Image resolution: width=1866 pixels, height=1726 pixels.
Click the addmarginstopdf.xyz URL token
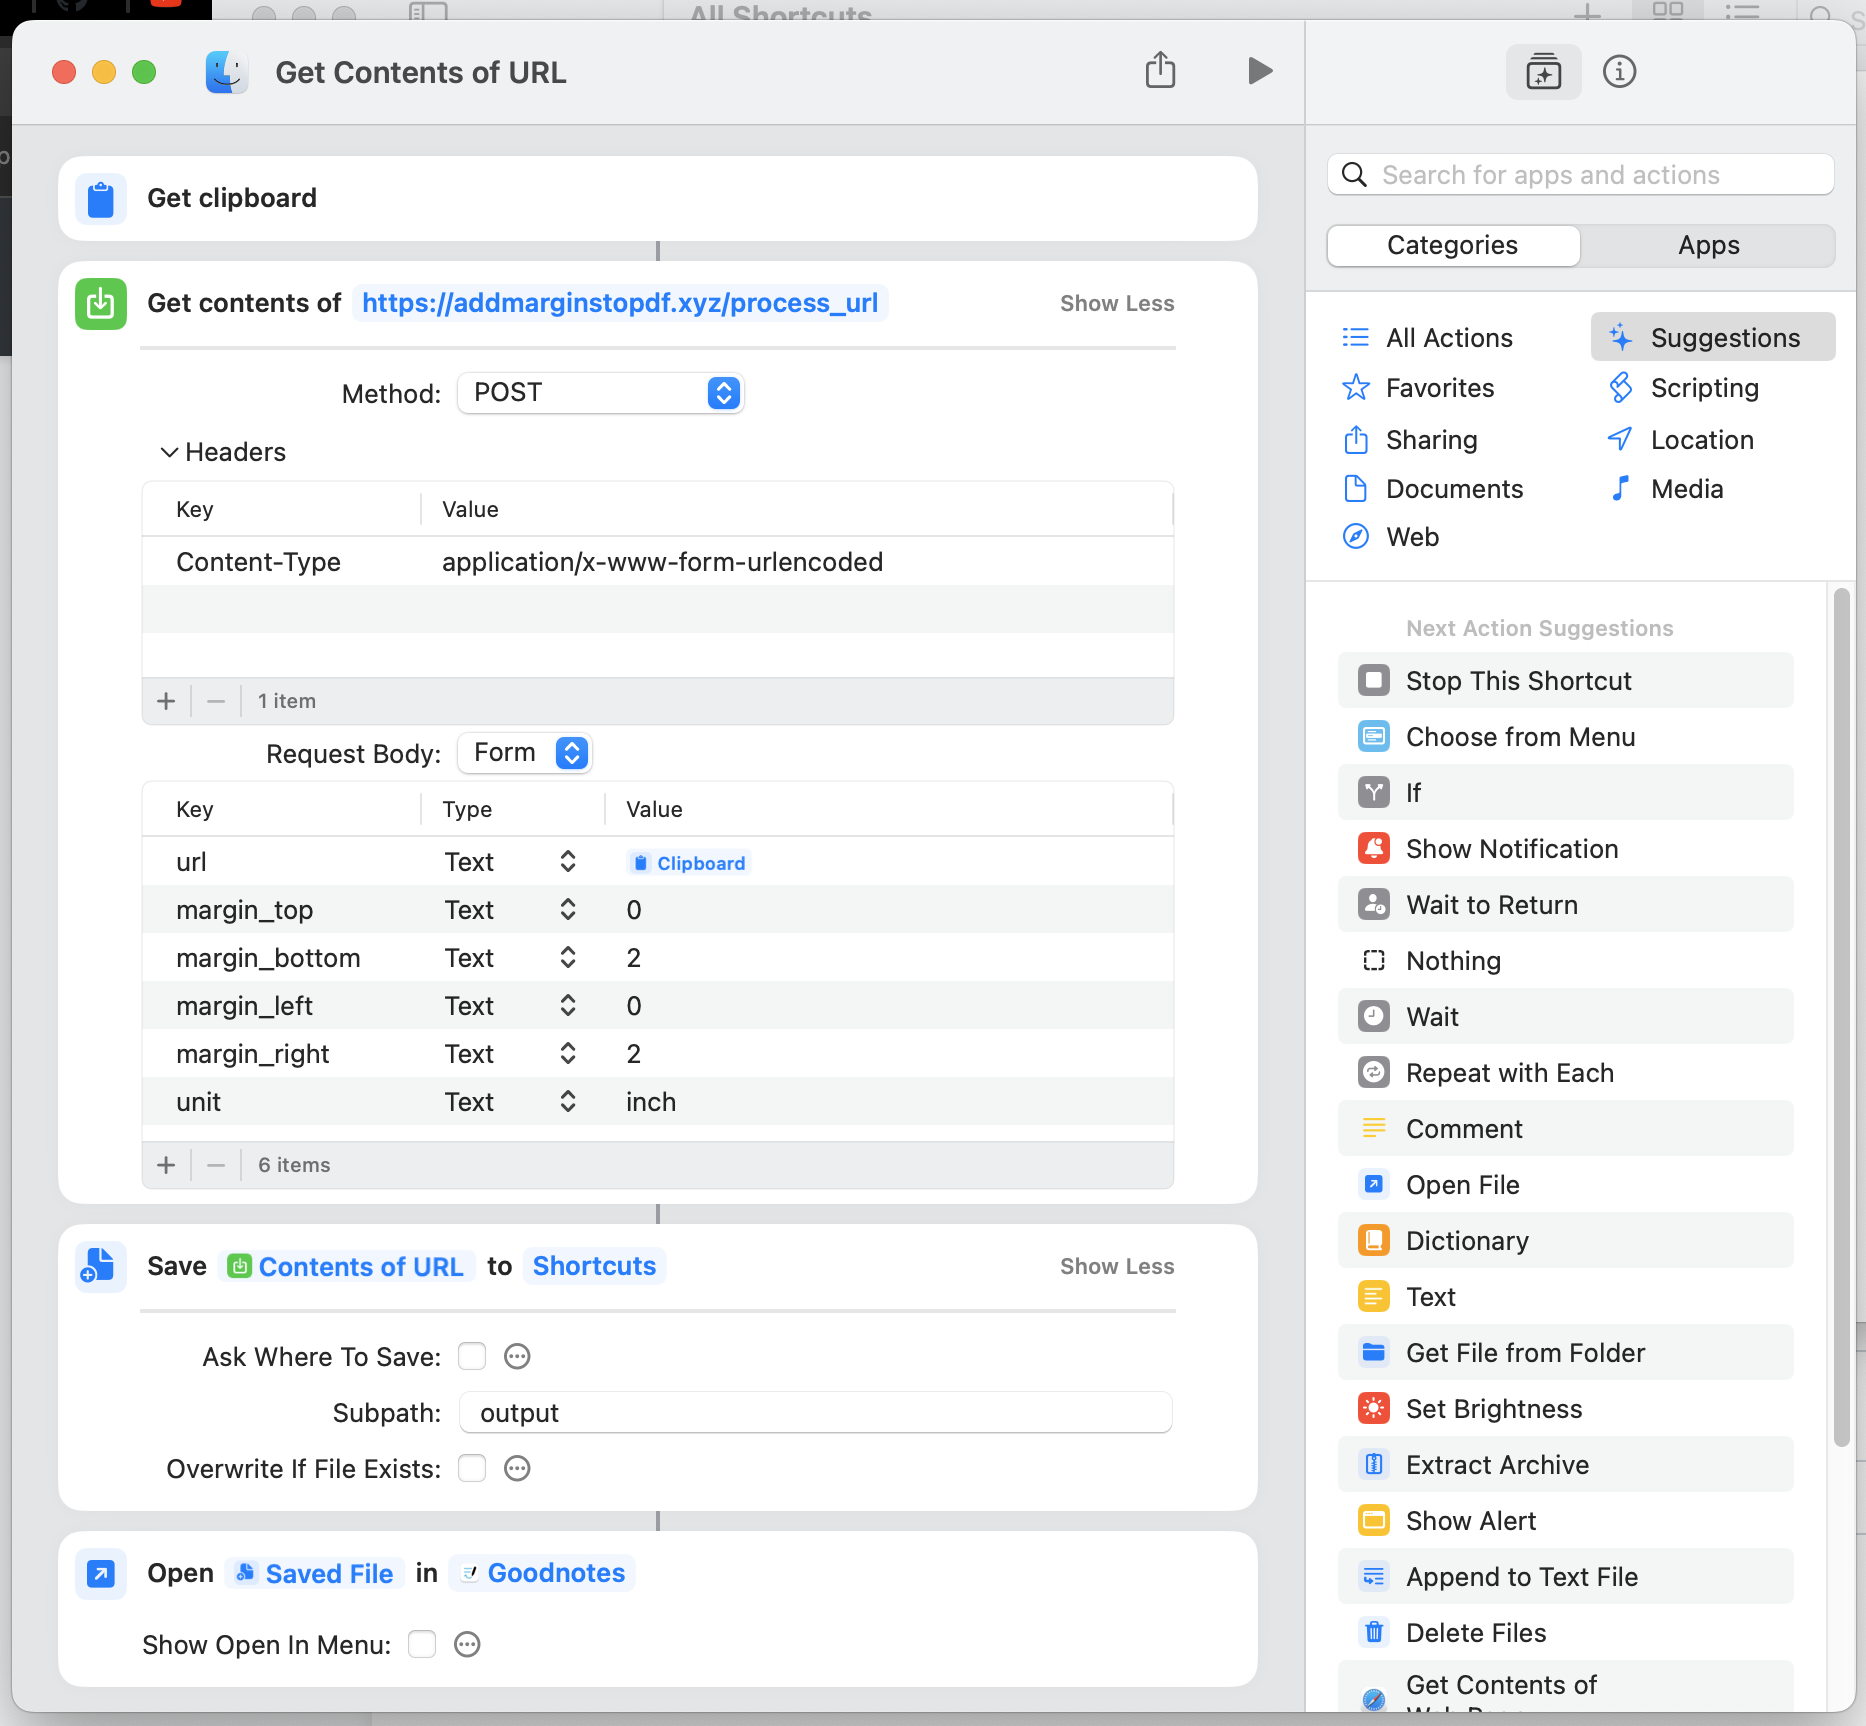[620, 303]
